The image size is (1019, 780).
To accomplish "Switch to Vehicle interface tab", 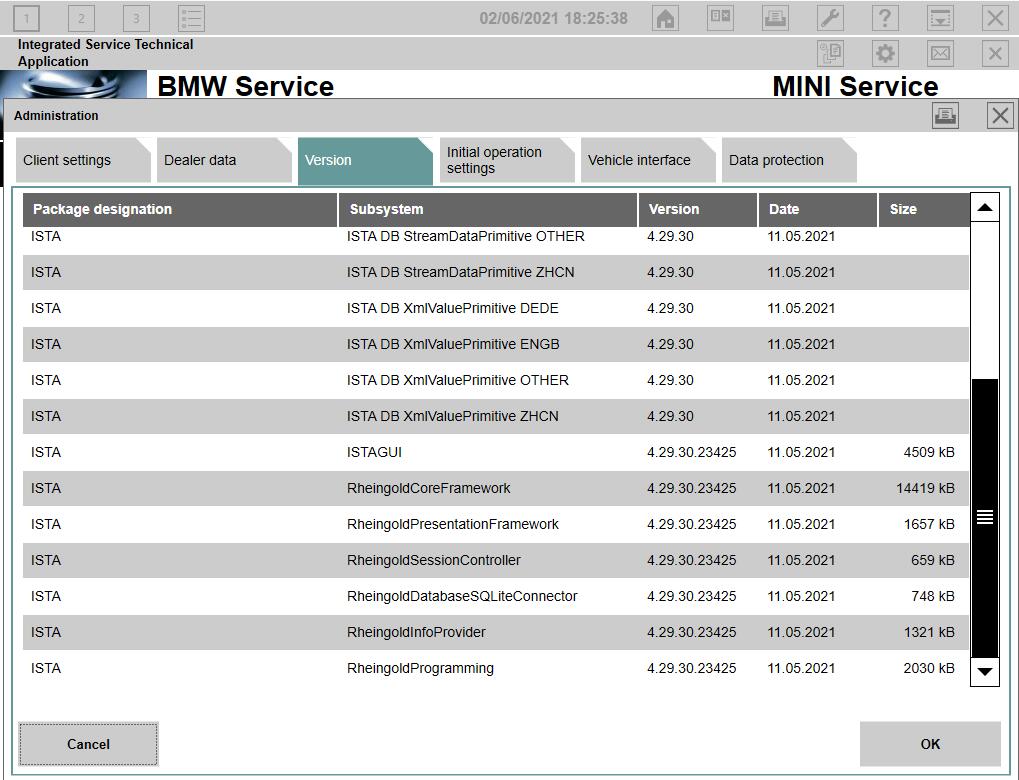I will (648, 160).
